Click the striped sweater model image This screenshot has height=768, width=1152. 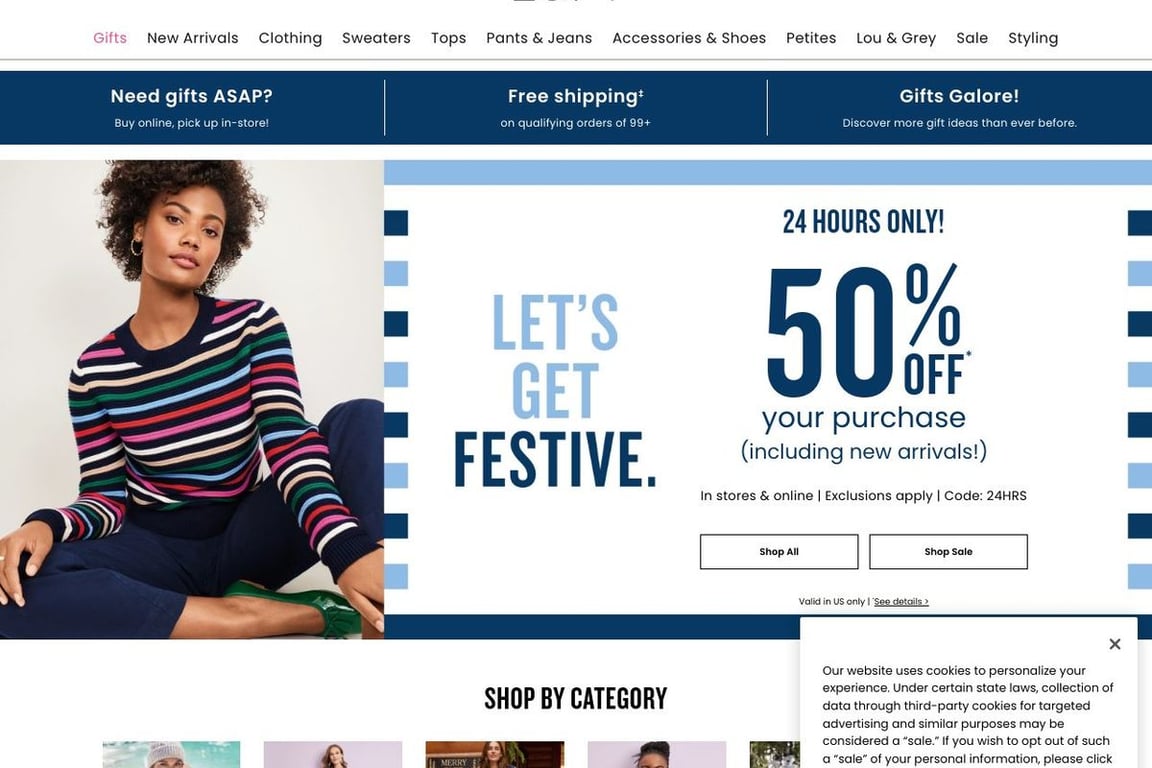(192, 399)
